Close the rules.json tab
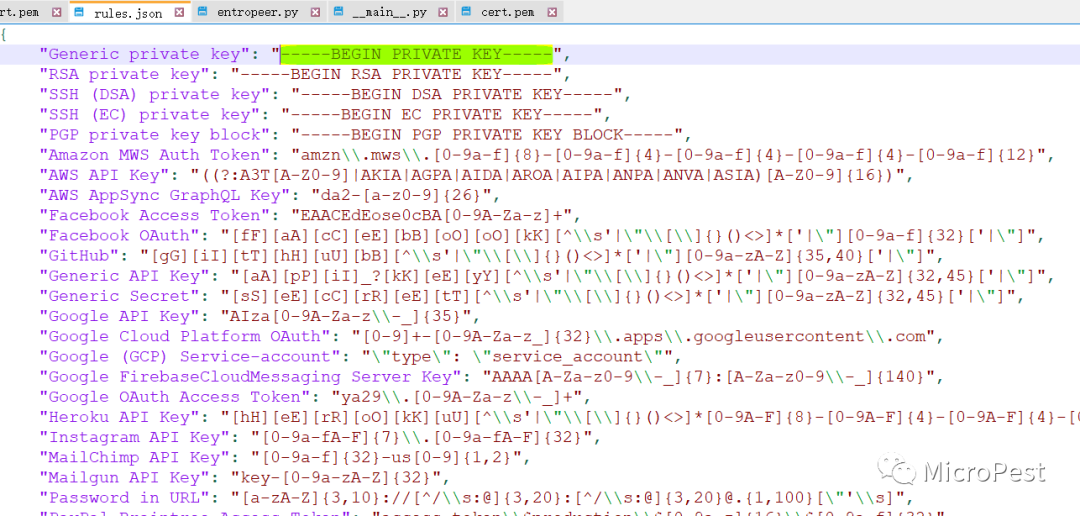Image resolution: width=1080 pixels, height=516 pixels. pyautogui.click(x=179, y=12)
